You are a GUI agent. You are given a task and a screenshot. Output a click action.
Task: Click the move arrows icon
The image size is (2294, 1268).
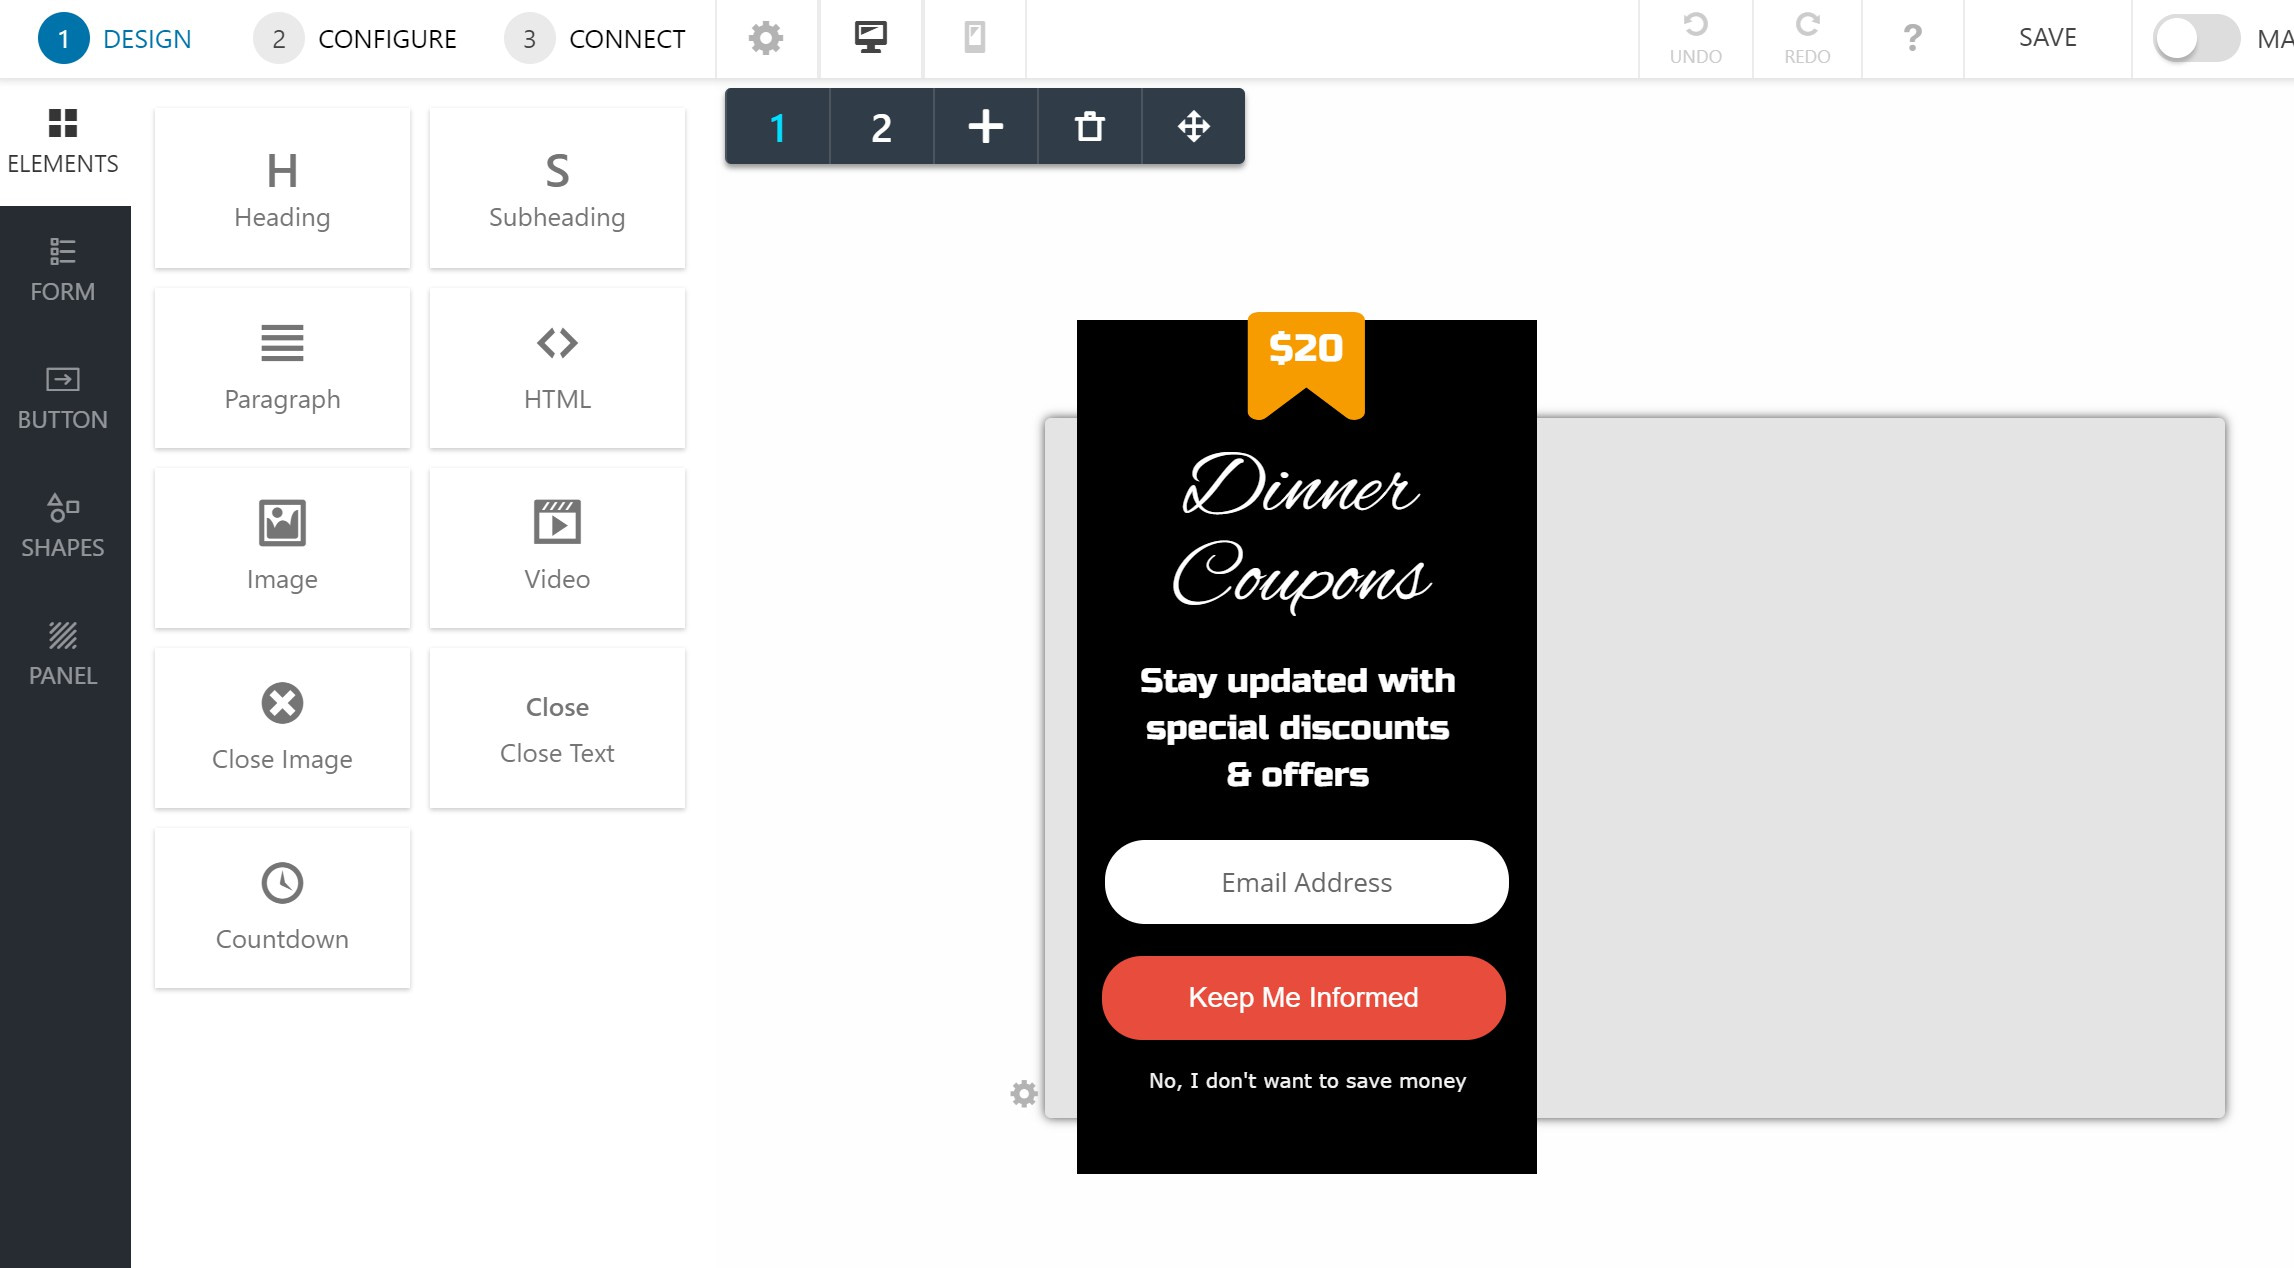[x=1193, y=127]
